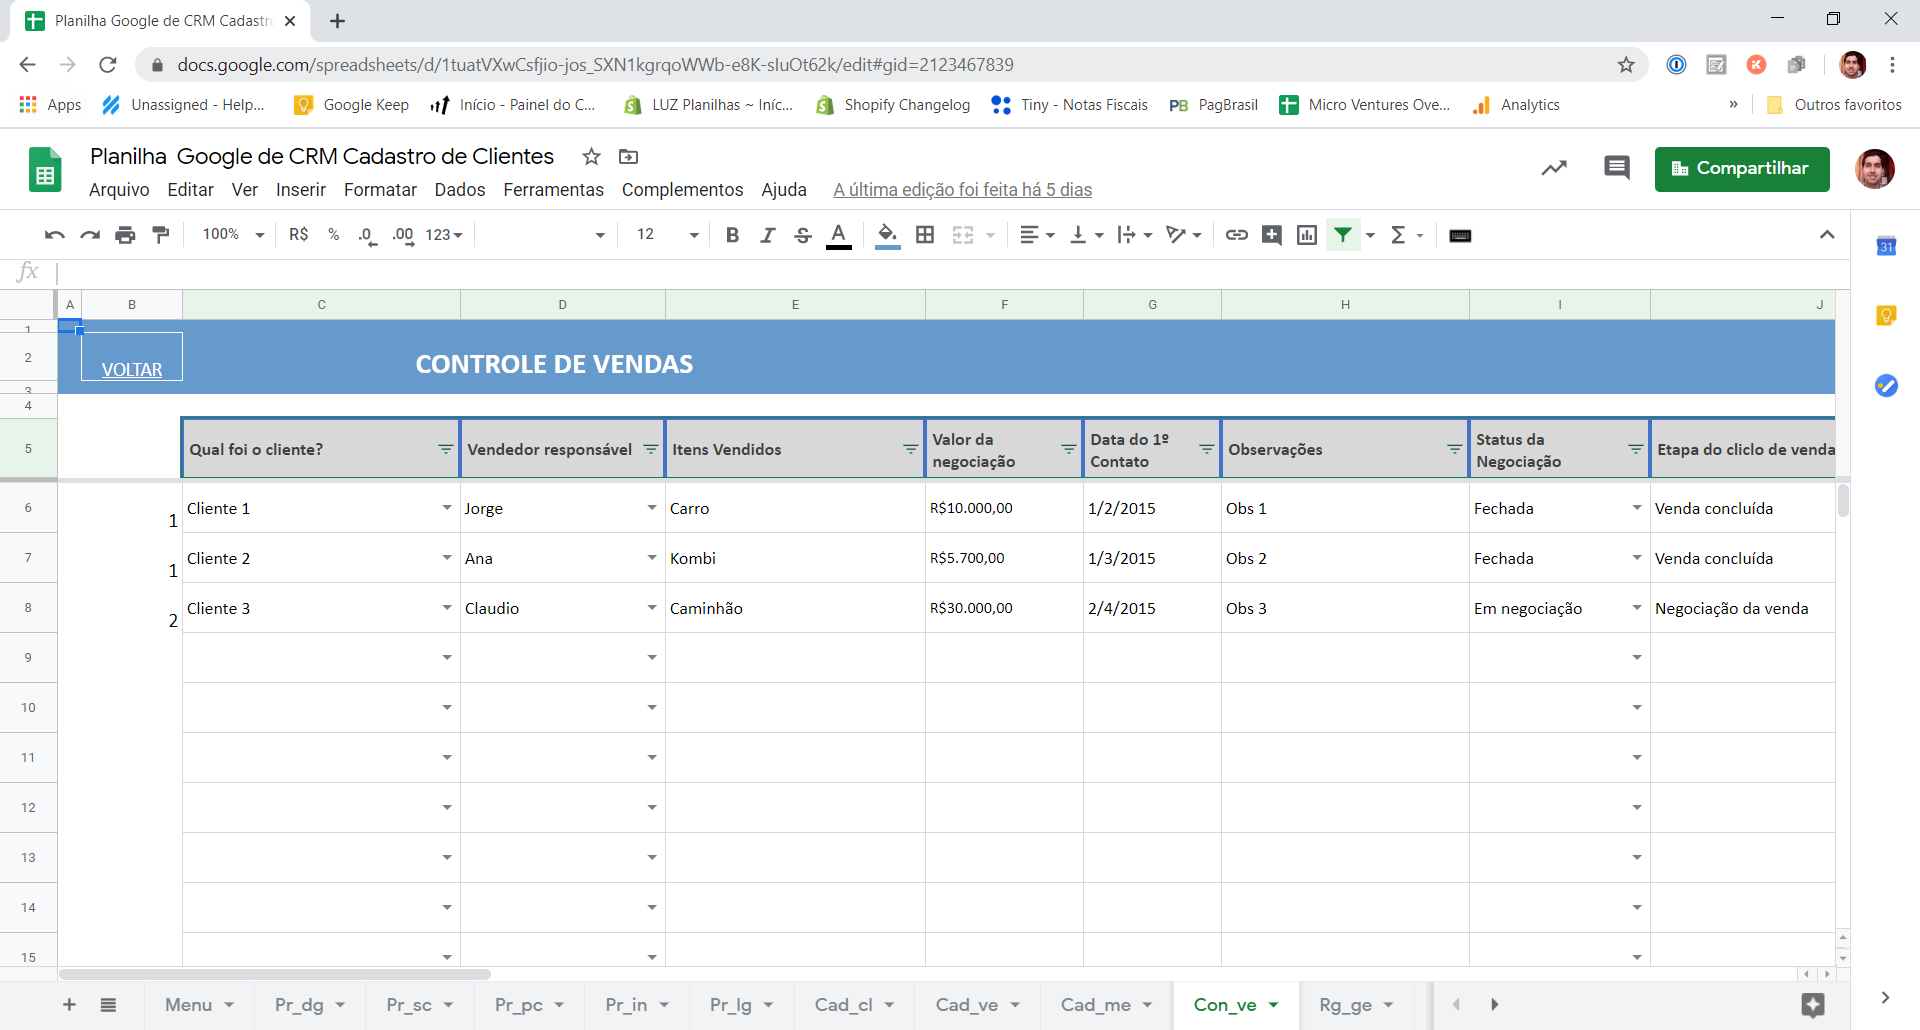Open the activity trend dashboard icon
This screenshot has height=1030, width=1920.
(1554, 168)
